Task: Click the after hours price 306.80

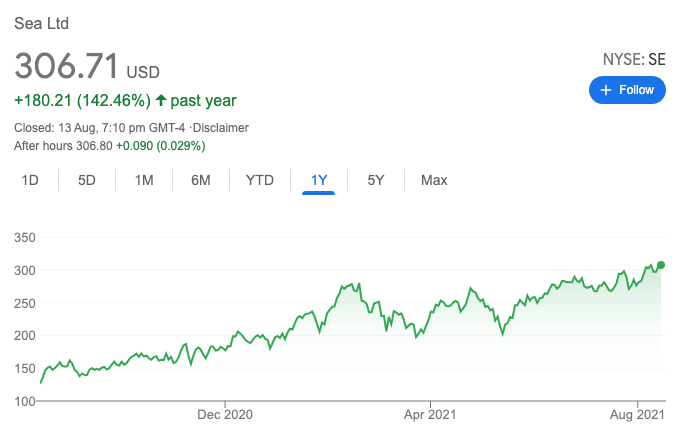Action: pos(90,146)
